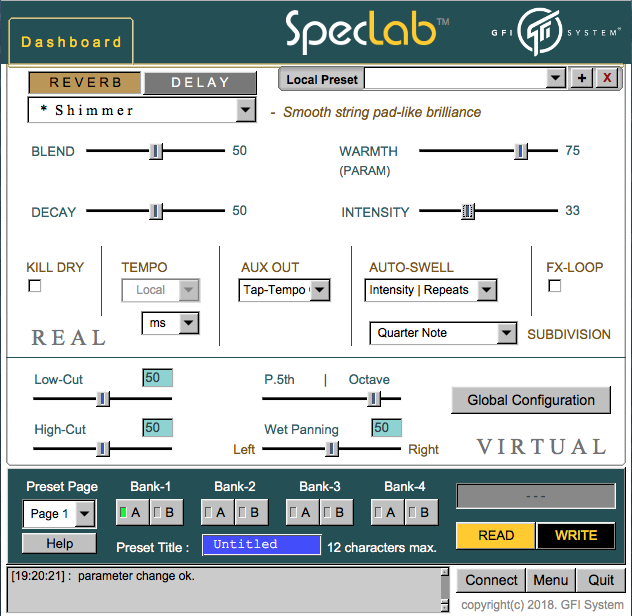Viewport: 632px width, 616px height.
Task: Select Bank-1 preset A
Action: (132, 512)
